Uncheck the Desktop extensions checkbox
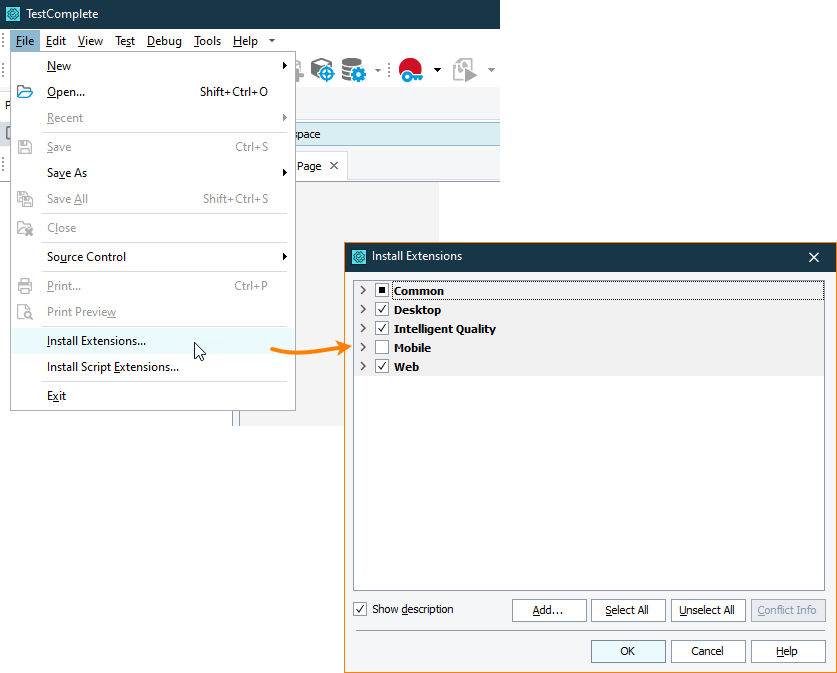The width and height of the screenshot is (837, 673). click(383, 309)
